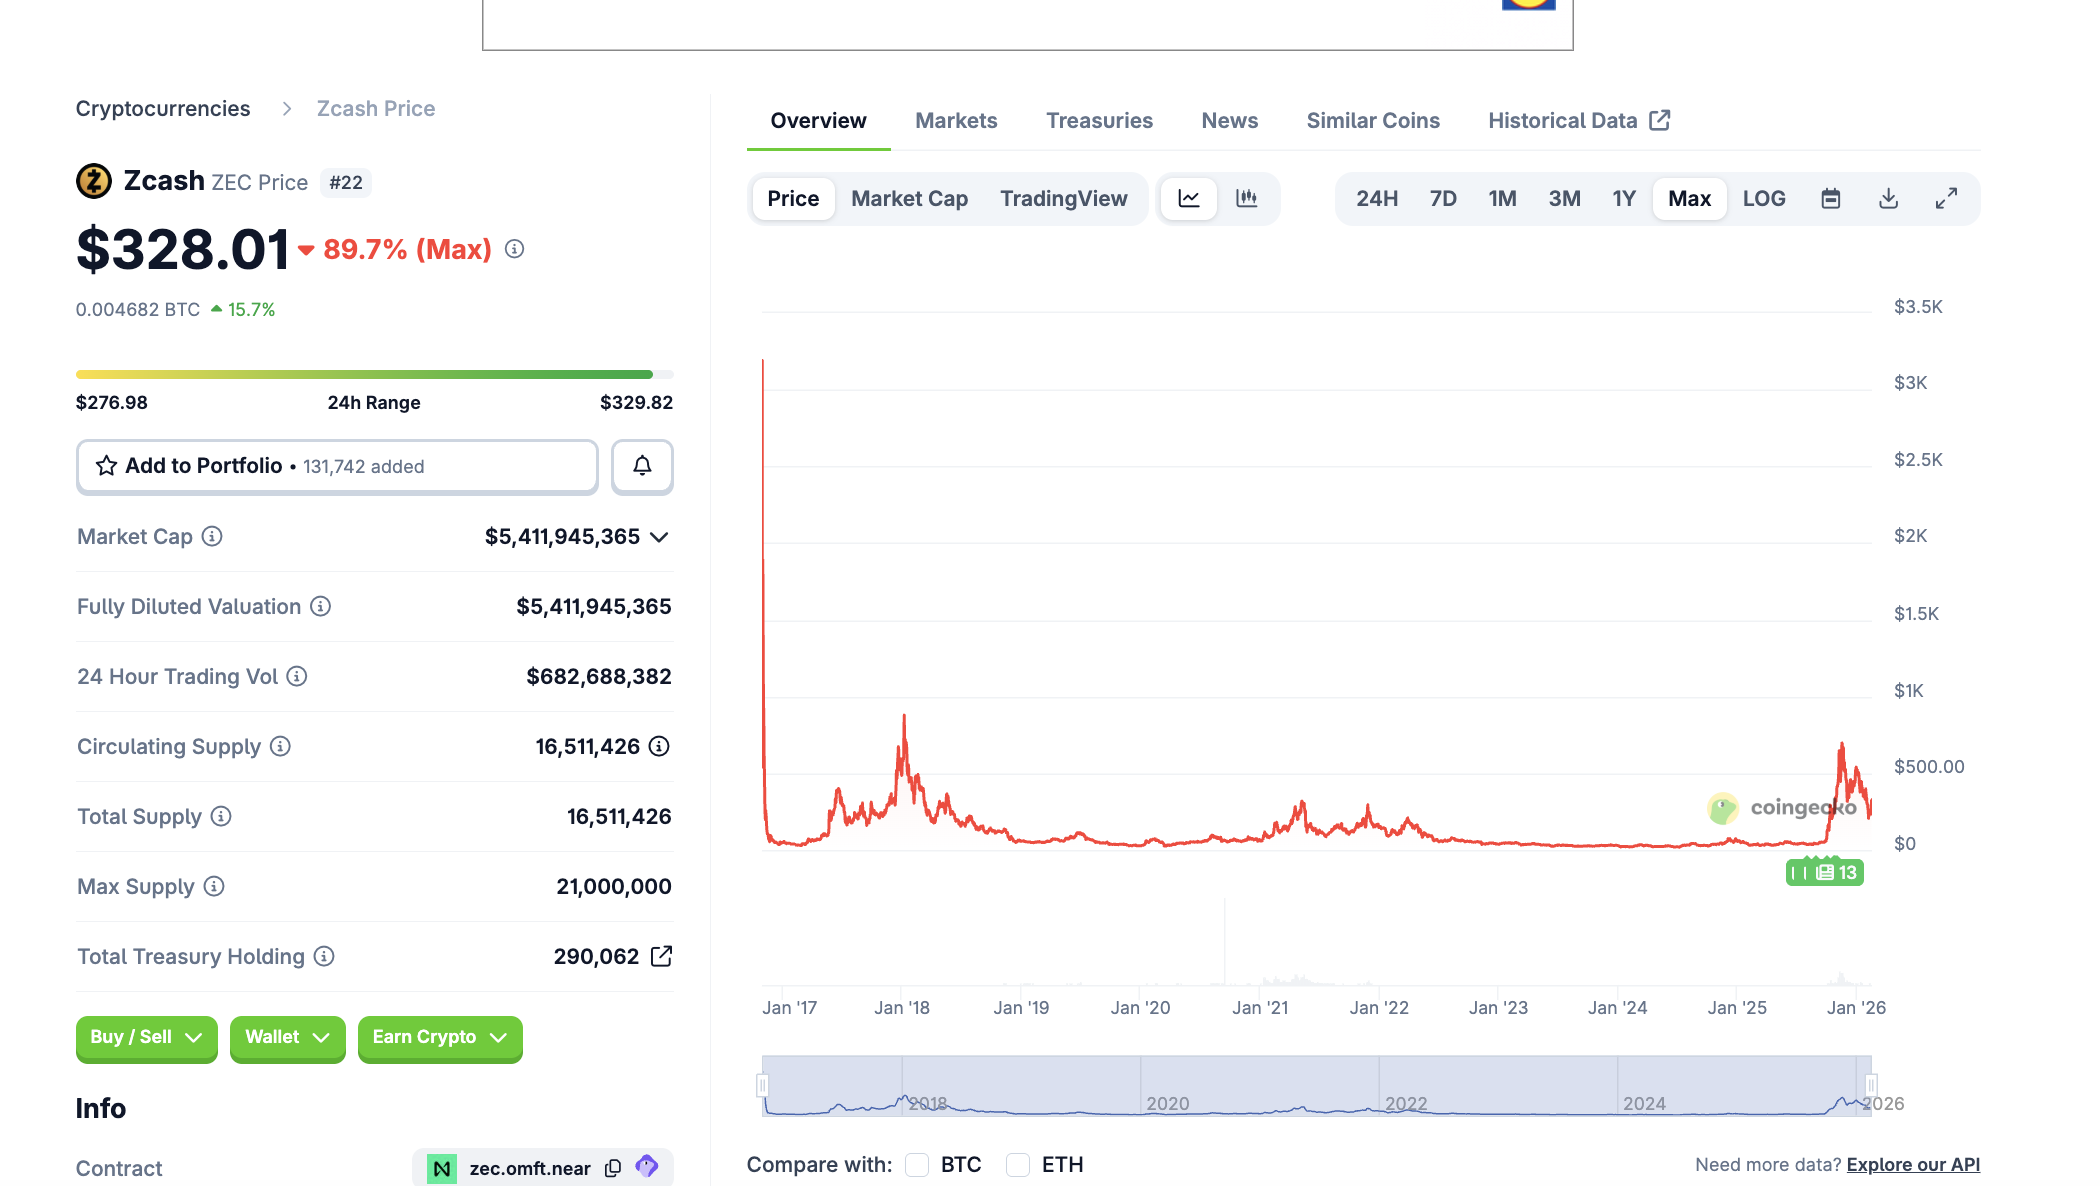
Task: Open the Treasuries tab
Action: (x=1099, y=120)
